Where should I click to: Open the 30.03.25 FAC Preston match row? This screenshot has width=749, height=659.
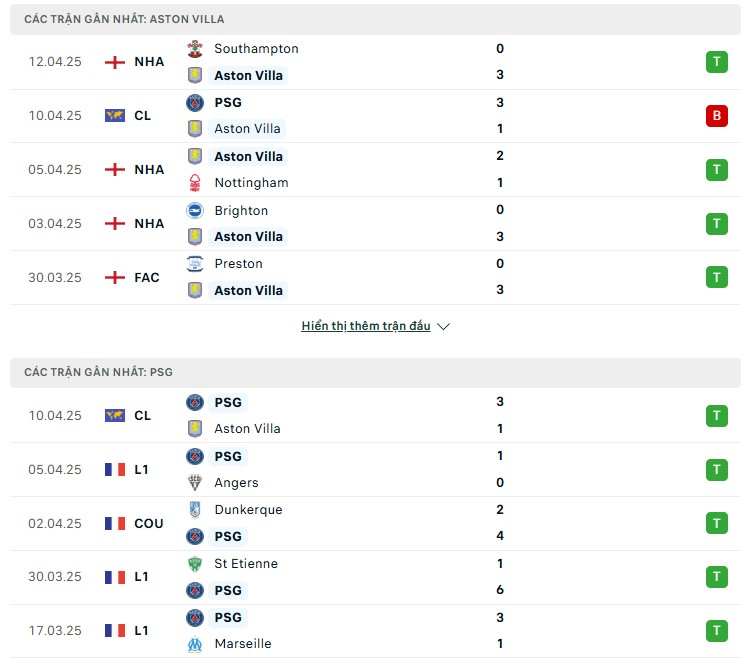tap(375, 277)
